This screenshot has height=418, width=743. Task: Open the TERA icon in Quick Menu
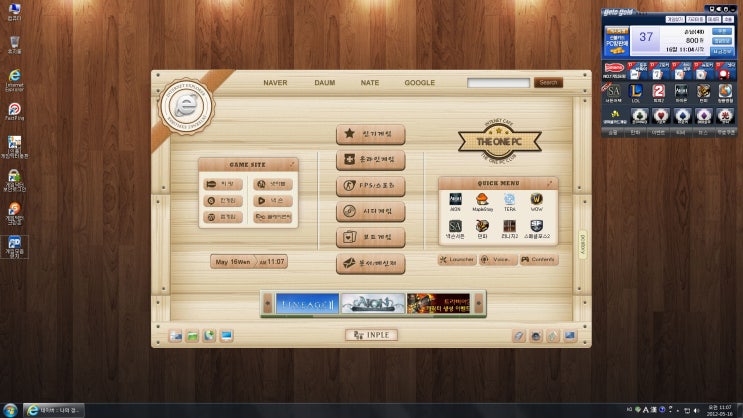509,199
